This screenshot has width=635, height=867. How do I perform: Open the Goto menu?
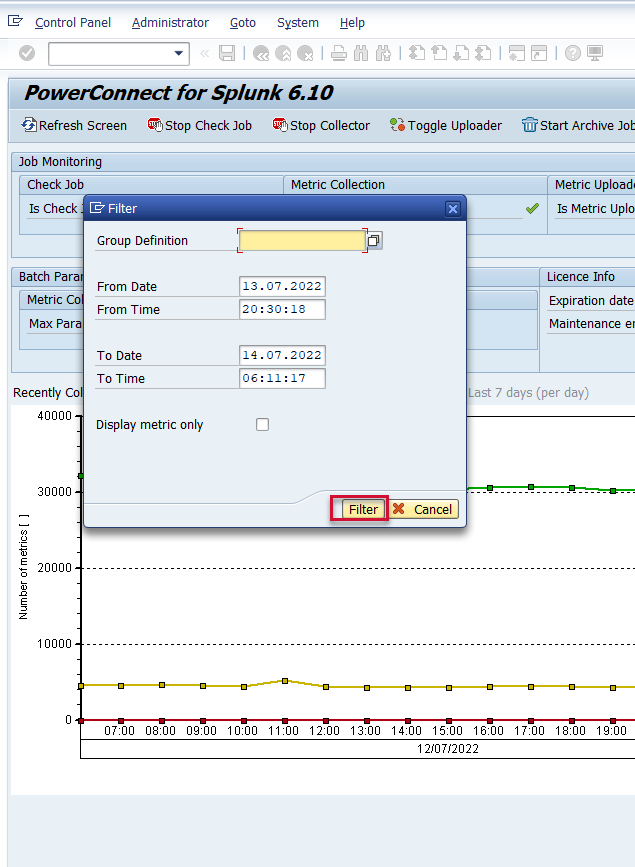[242, 22]
